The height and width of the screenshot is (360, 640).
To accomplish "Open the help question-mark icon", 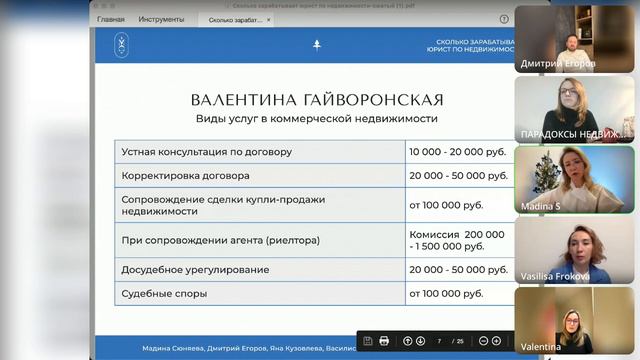I will pyautogui.click(x=504, y=19).
